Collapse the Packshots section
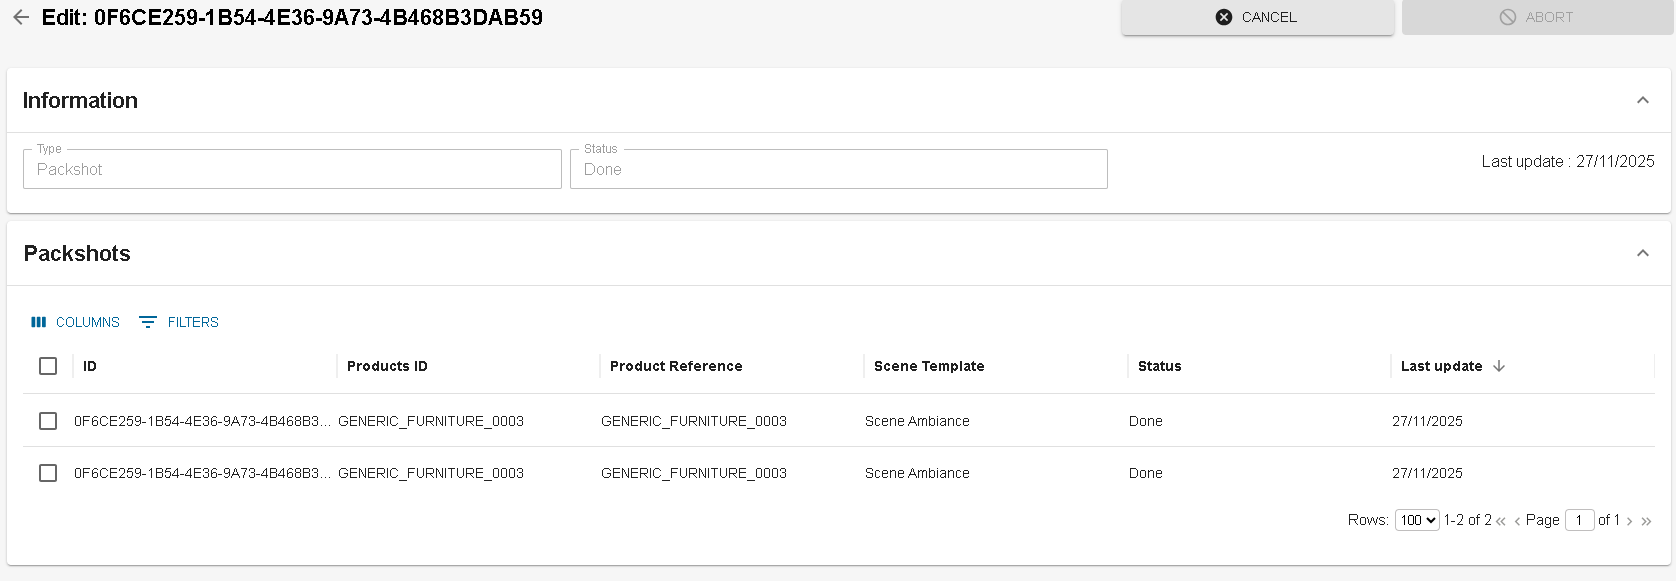1676x581 pixels. (1642, 253)
